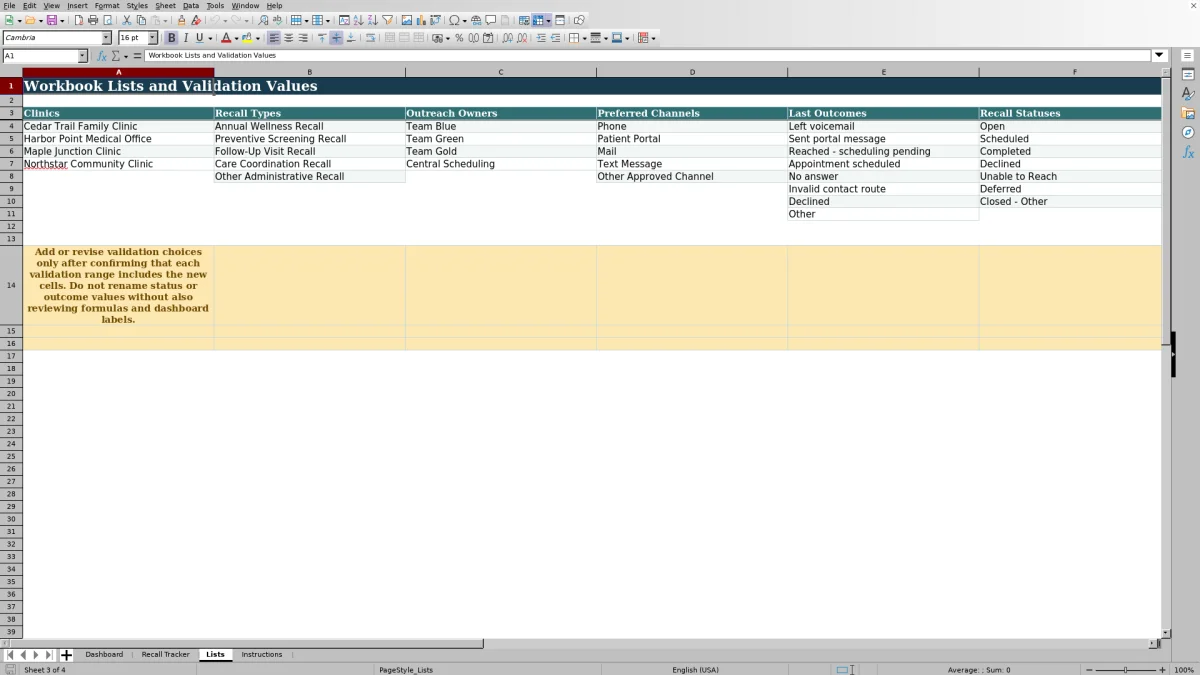Open sidebar Navigator compass icon
This screenshot has width=1200, height=675.
point(1188,132)
